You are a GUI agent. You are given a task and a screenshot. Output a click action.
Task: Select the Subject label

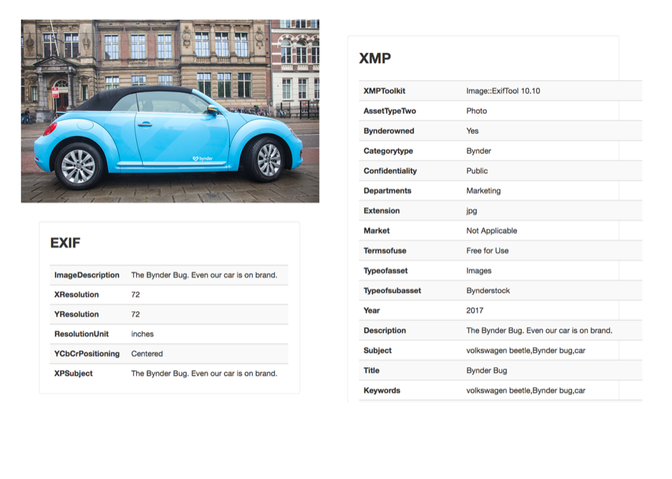click(x=378, y=350)
